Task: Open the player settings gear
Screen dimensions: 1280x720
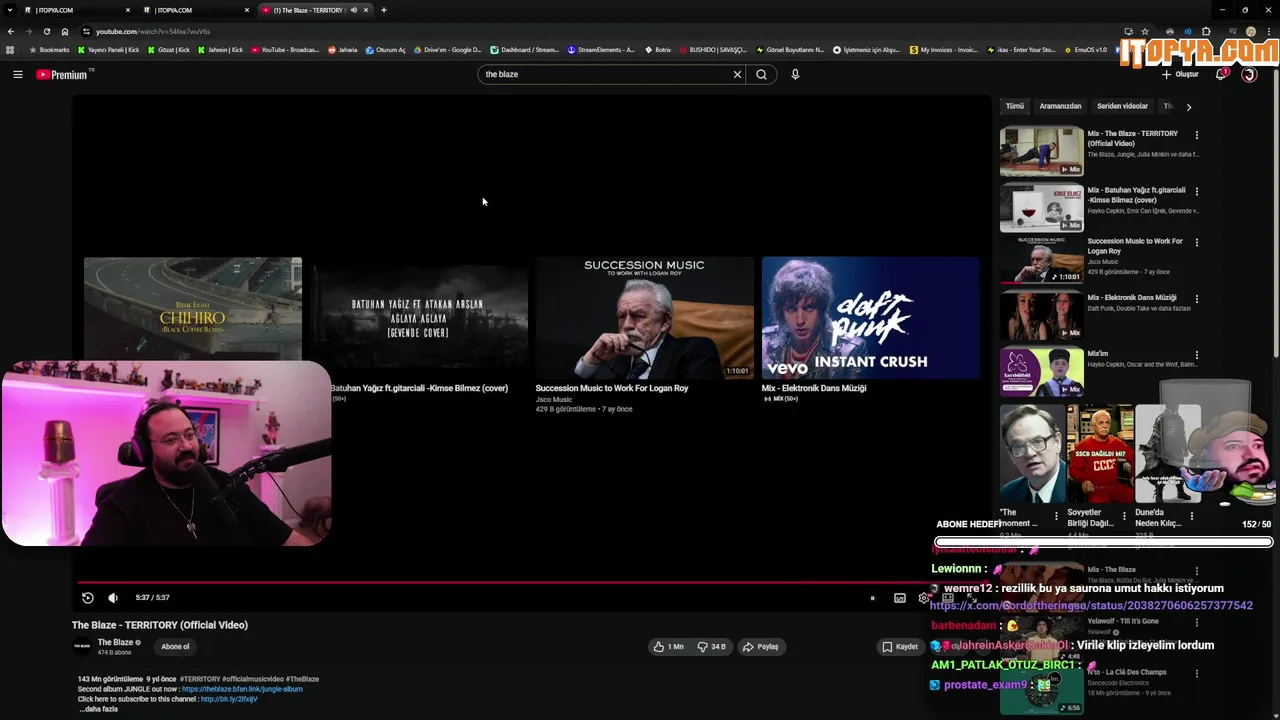Action: click(x=923, y=598)
